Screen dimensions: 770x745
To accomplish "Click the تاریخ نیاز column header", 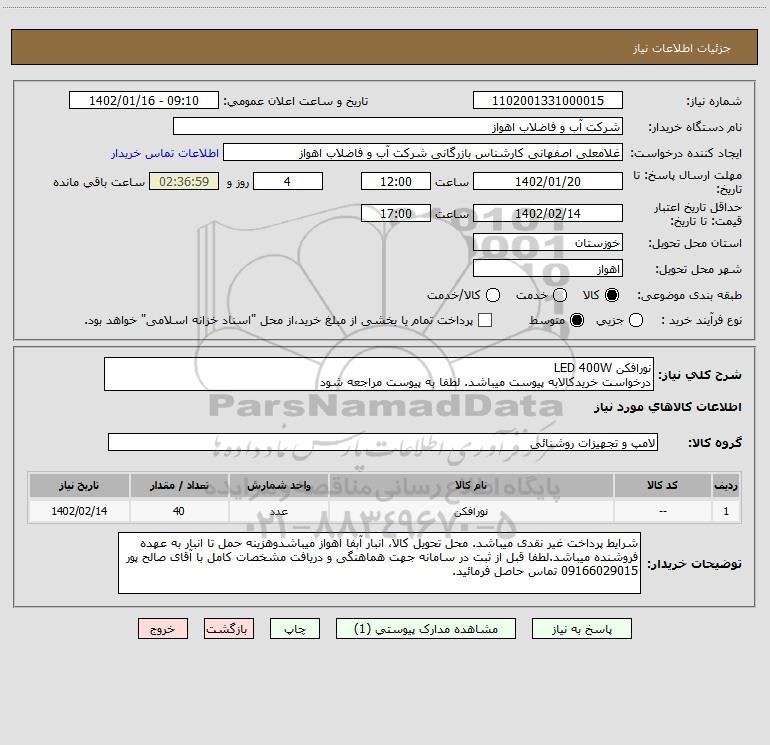I will pyautogui.click(x=79, y=485).
